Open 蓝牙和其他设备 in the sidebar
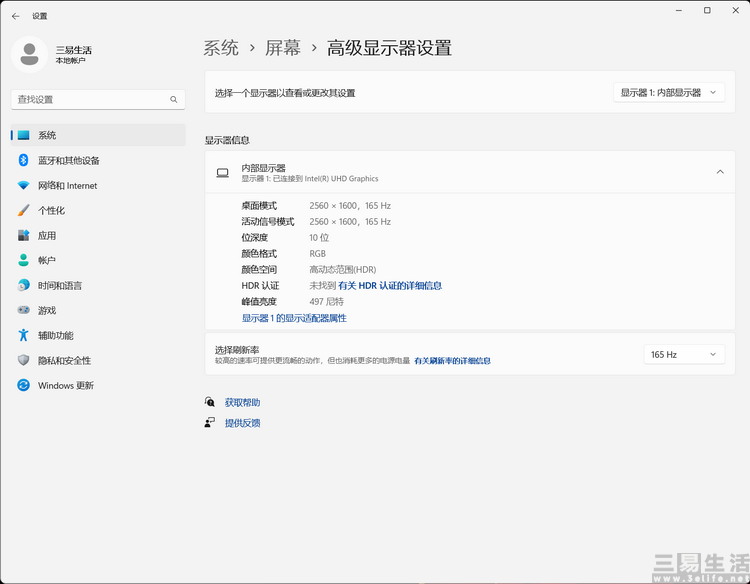Screen dimensions: 750x584 click(x=68, y=160)
